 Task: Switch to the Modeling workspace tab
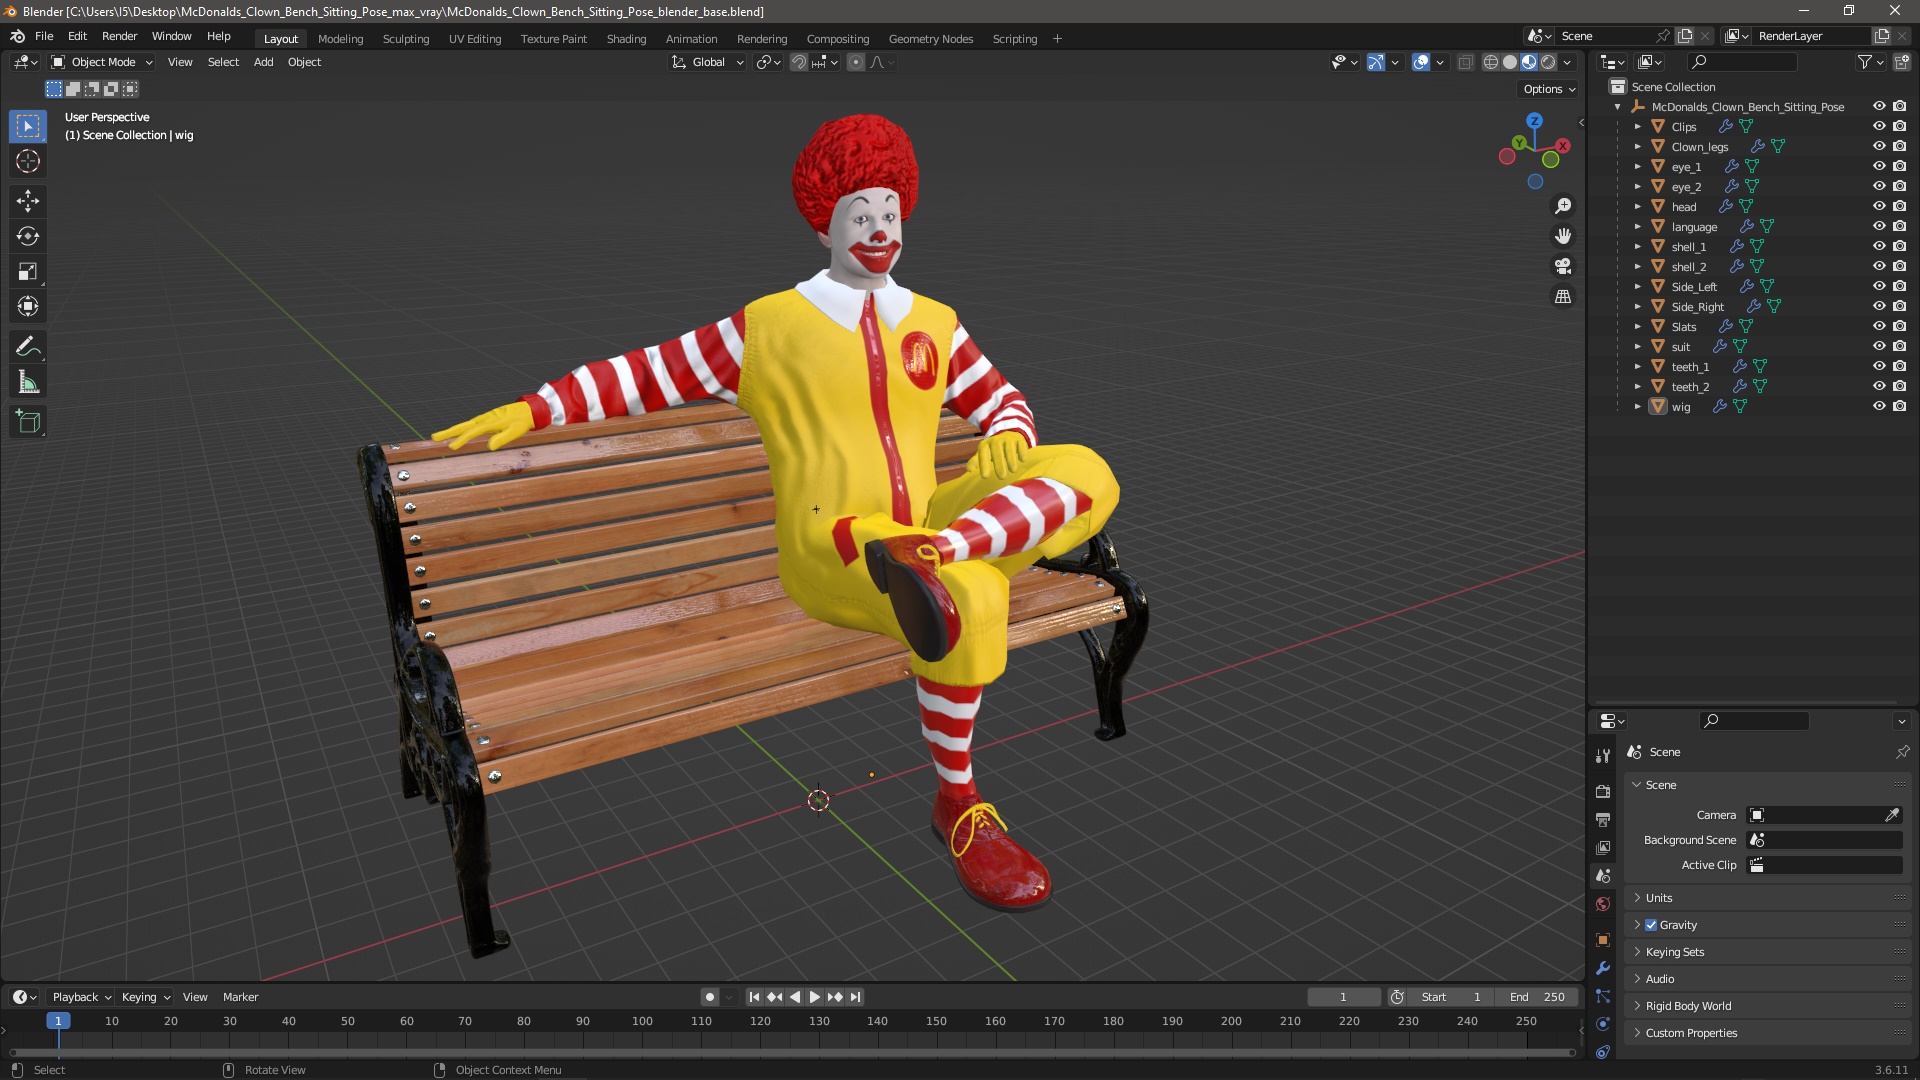point(340,39)
